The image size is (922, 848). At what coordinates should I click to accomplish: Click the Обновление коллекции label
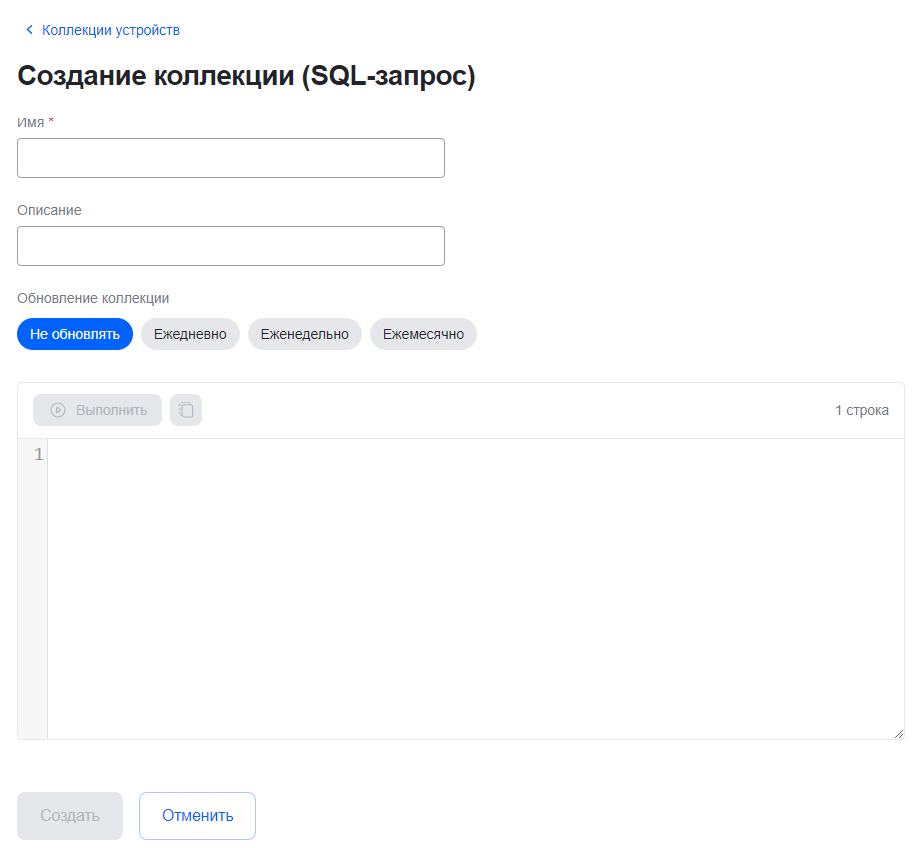point(93,298)
